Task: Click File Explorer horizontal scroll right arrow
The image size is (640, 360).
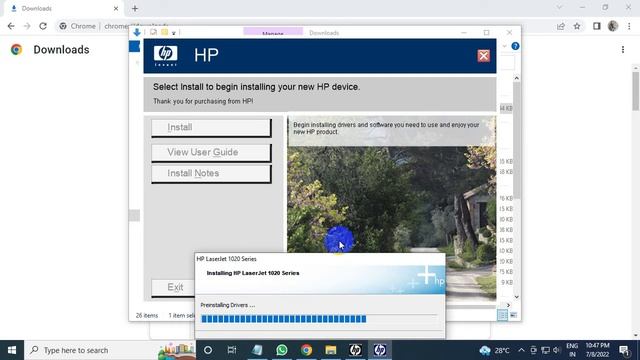Action: pyautogui.click(x=508, y=305)
